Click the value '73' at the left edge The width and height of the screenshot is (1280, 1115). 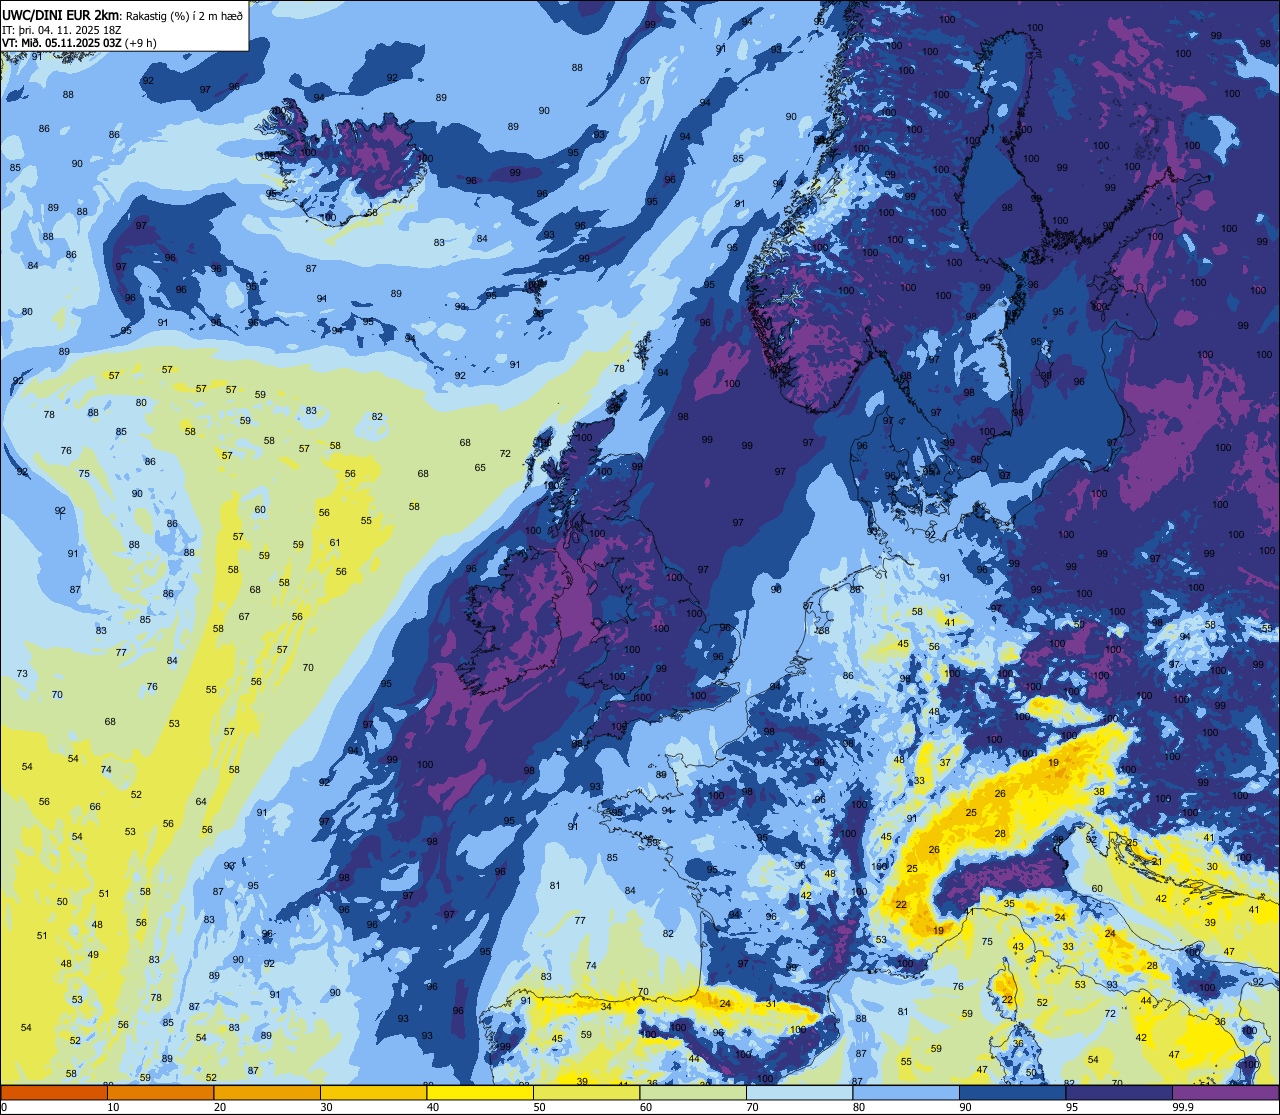tap(22, 674)
